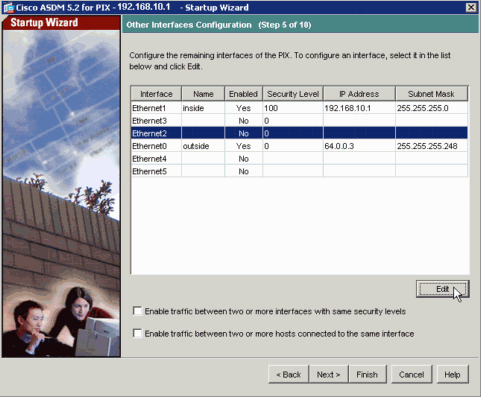Viewport: 481px width, 397px height.
Task: Open the Help button
Action: point(452,375)
